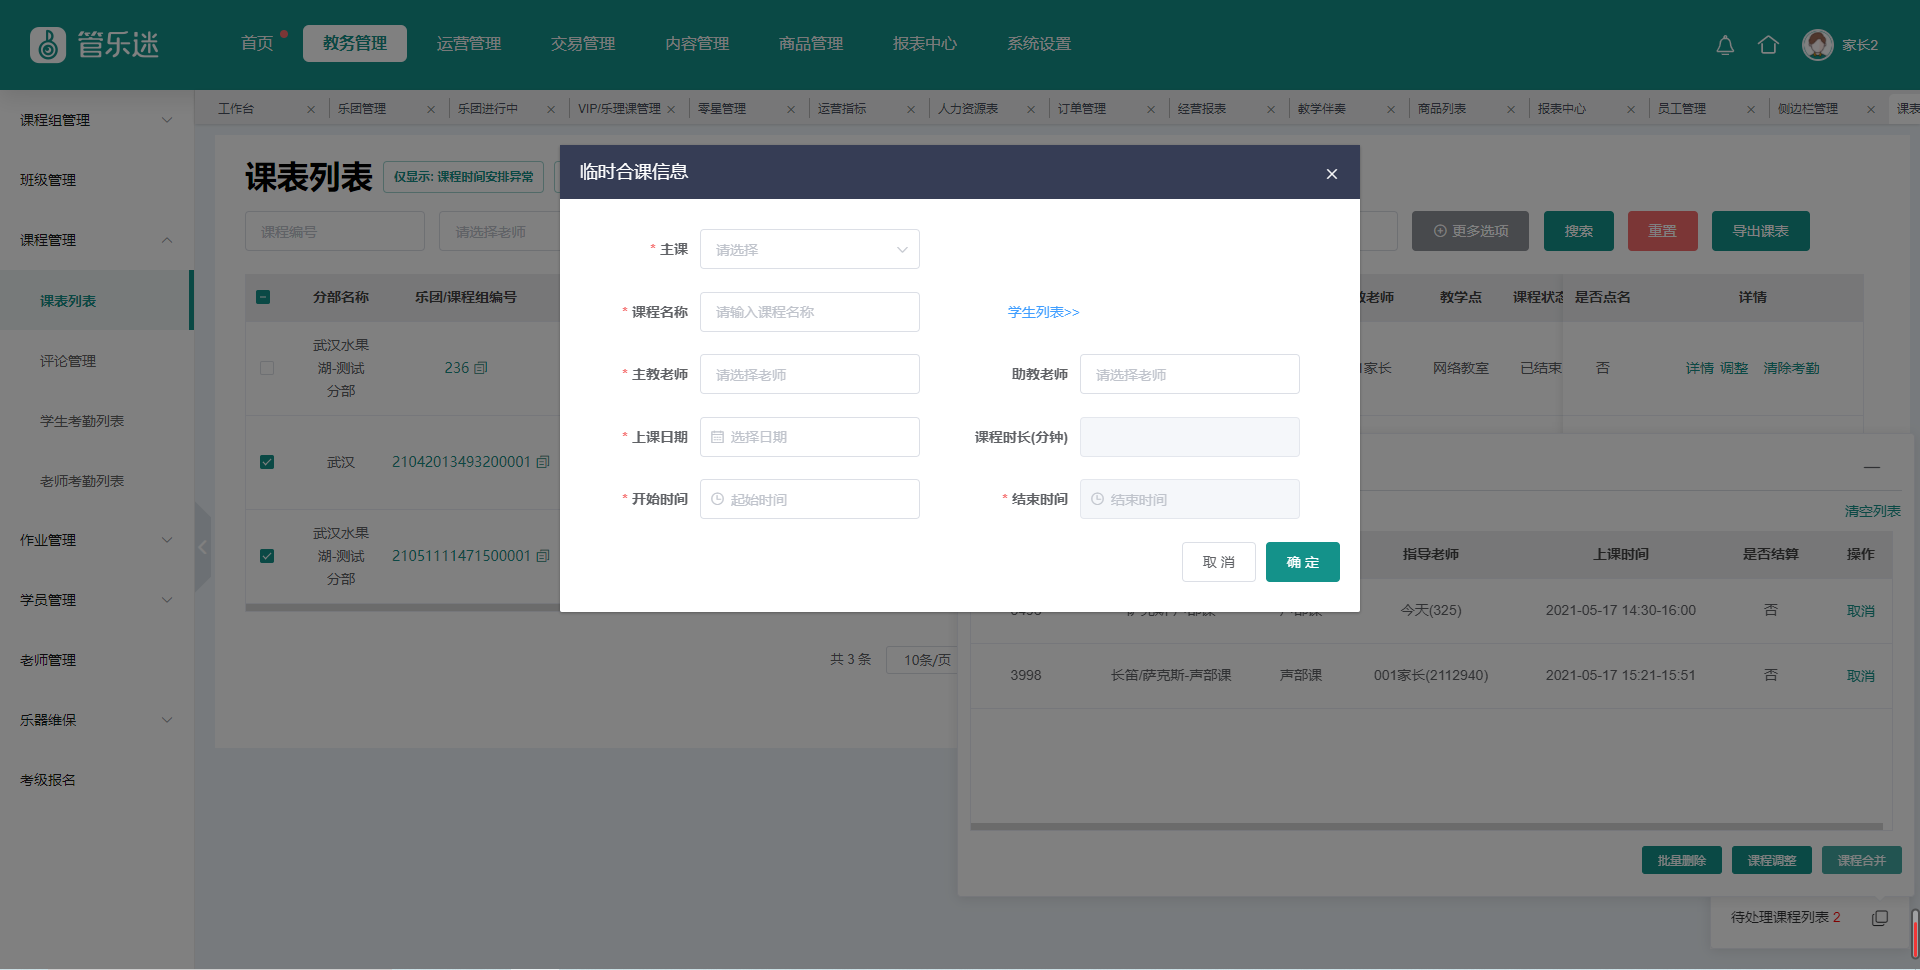Minimize the pending course list panel
The width and height of the screenshot is (1920, 970).
click(x=1871, y=467)
